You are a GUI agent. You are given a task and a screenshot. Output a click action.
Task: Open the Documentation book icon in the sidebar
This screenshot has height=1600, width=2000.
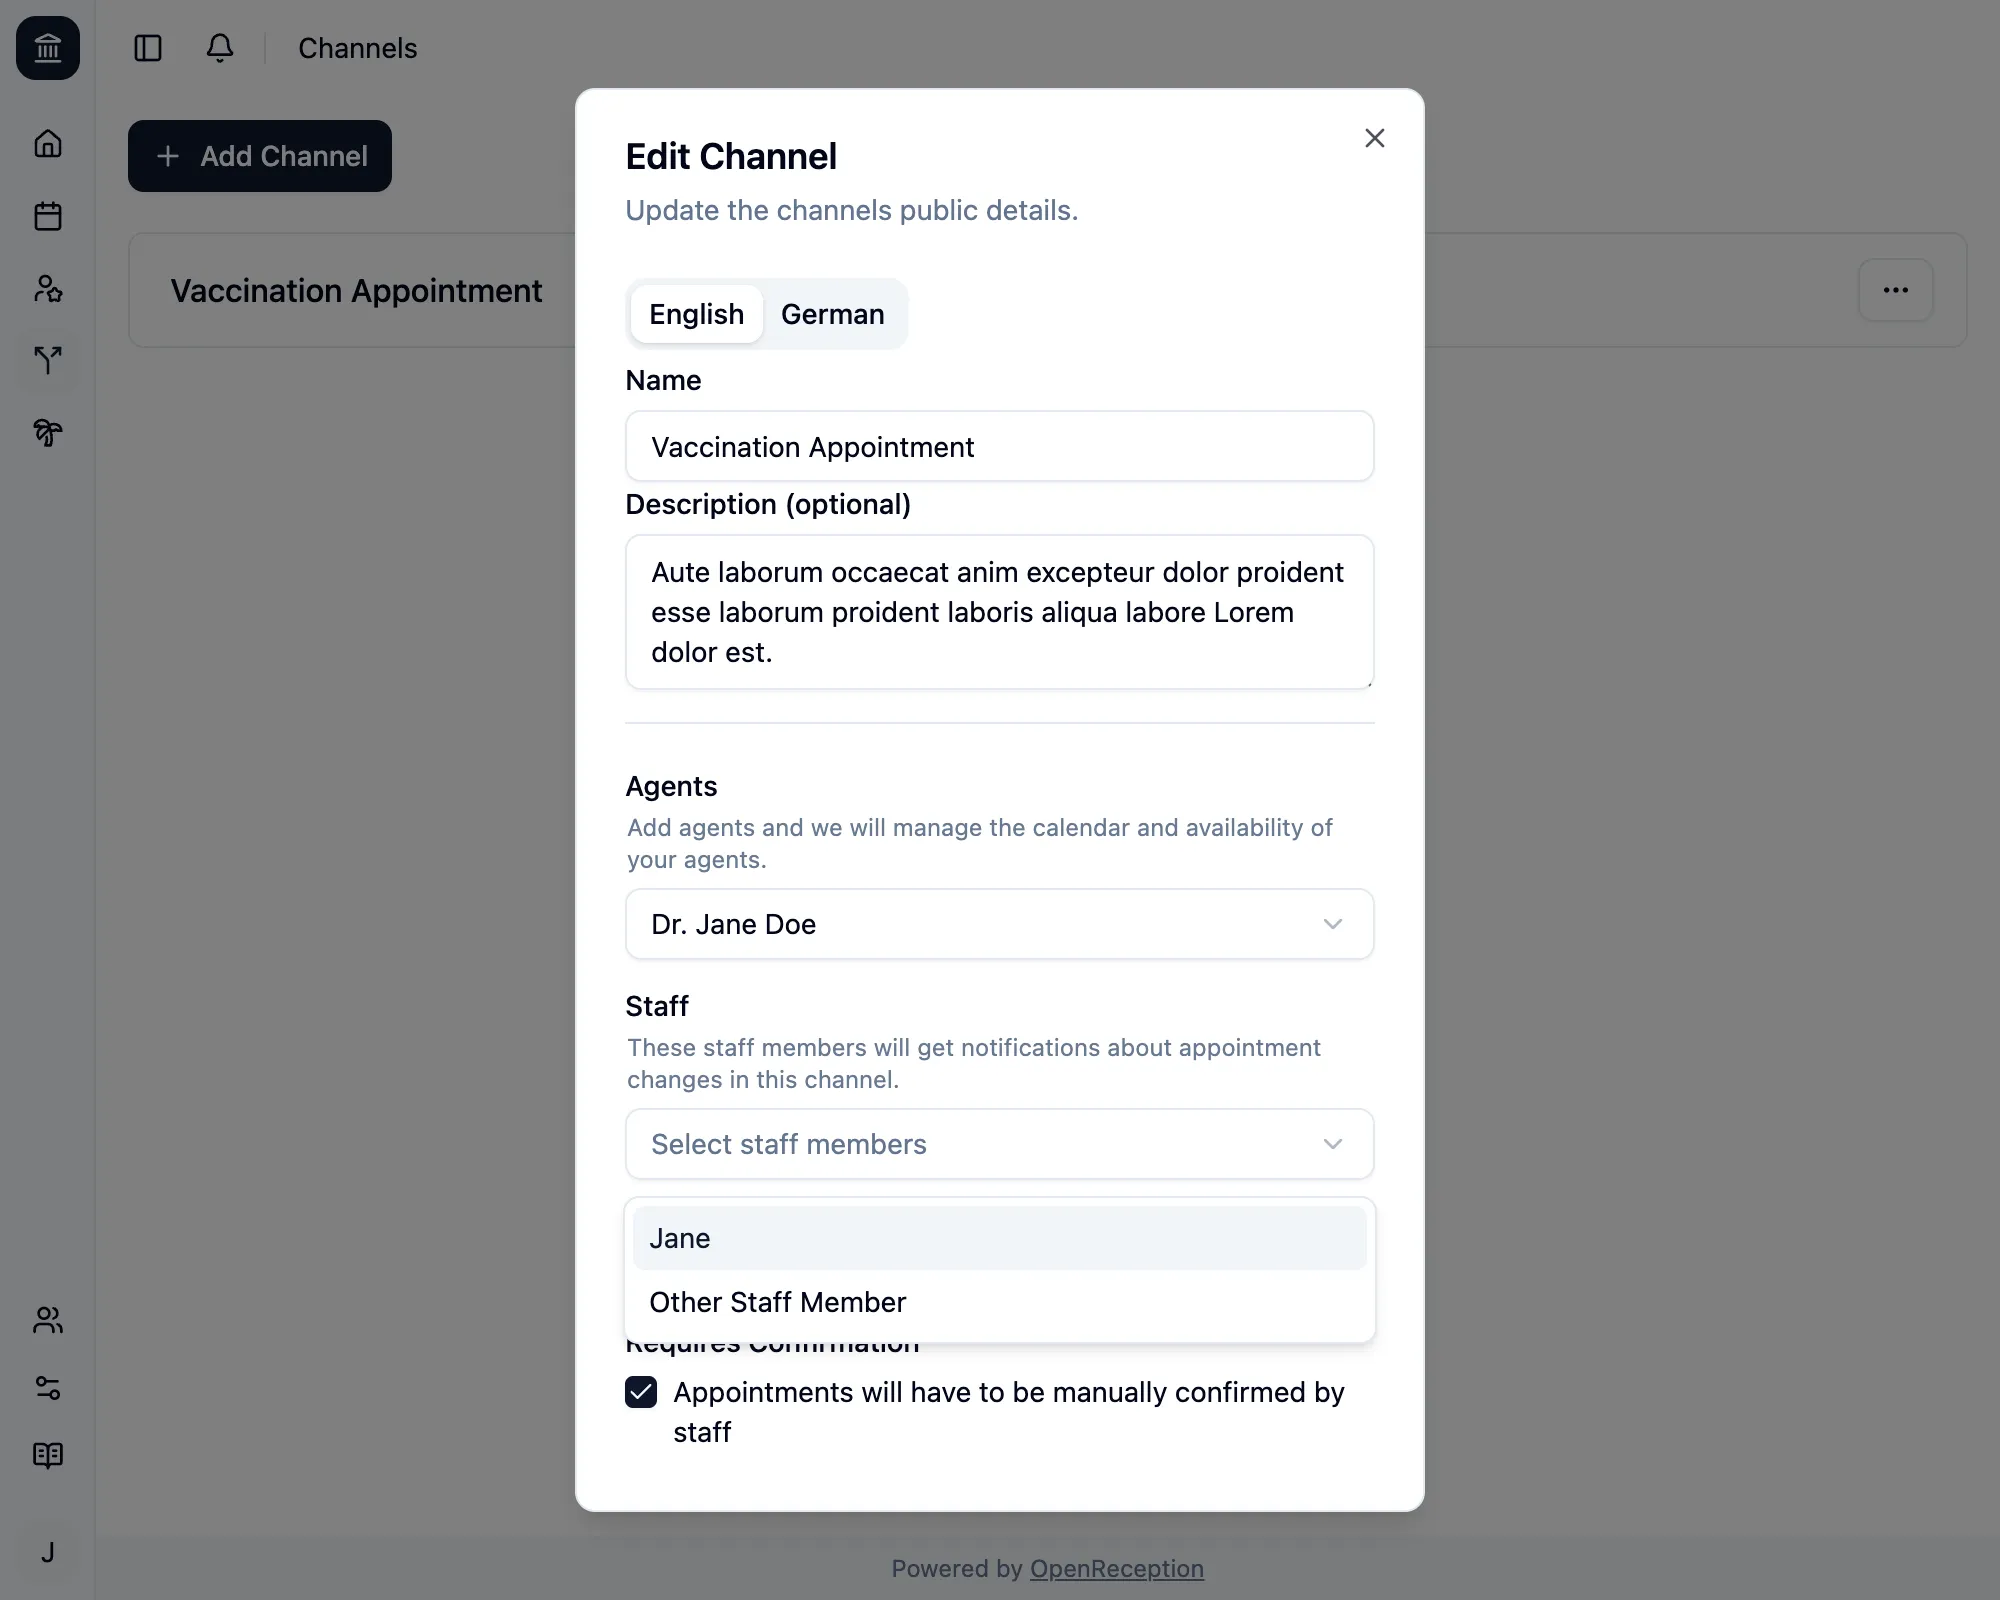pos(47,1457)
